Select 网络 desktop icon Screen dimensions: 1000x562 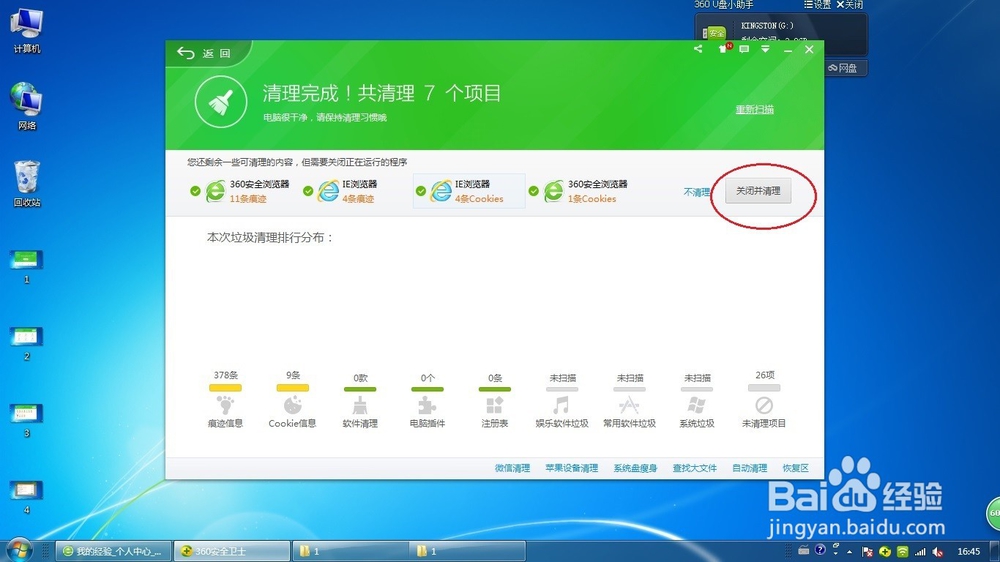27,107
